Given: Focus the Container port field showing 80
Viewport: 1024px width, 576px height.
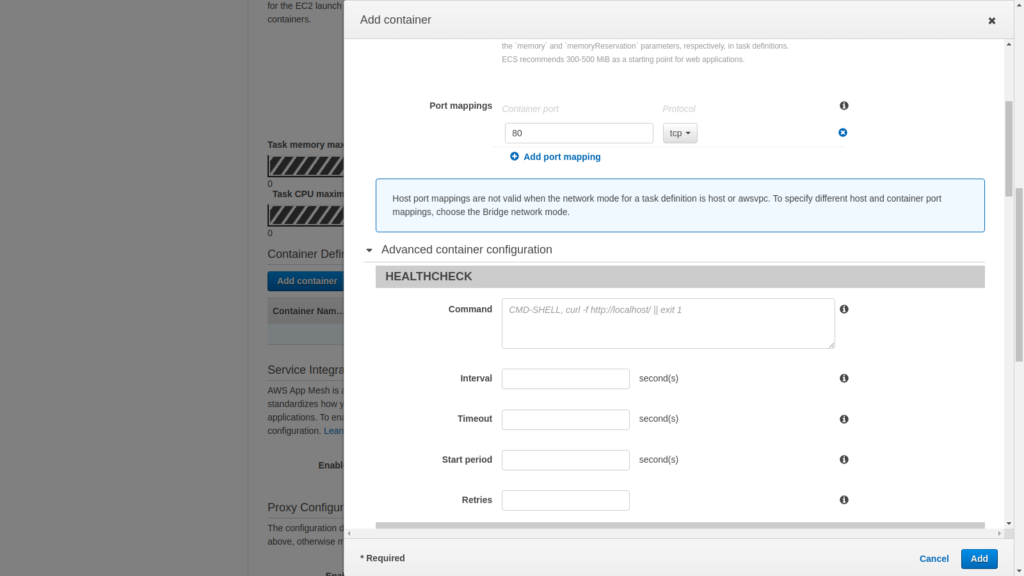Looking at the screenshot, I should (x=579, y=133).
